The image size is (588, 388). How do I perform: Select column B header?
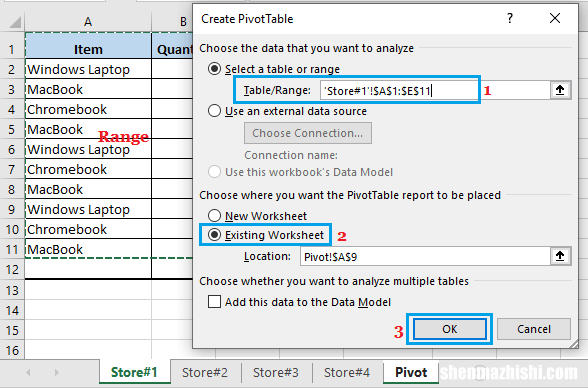coord(172,22)
